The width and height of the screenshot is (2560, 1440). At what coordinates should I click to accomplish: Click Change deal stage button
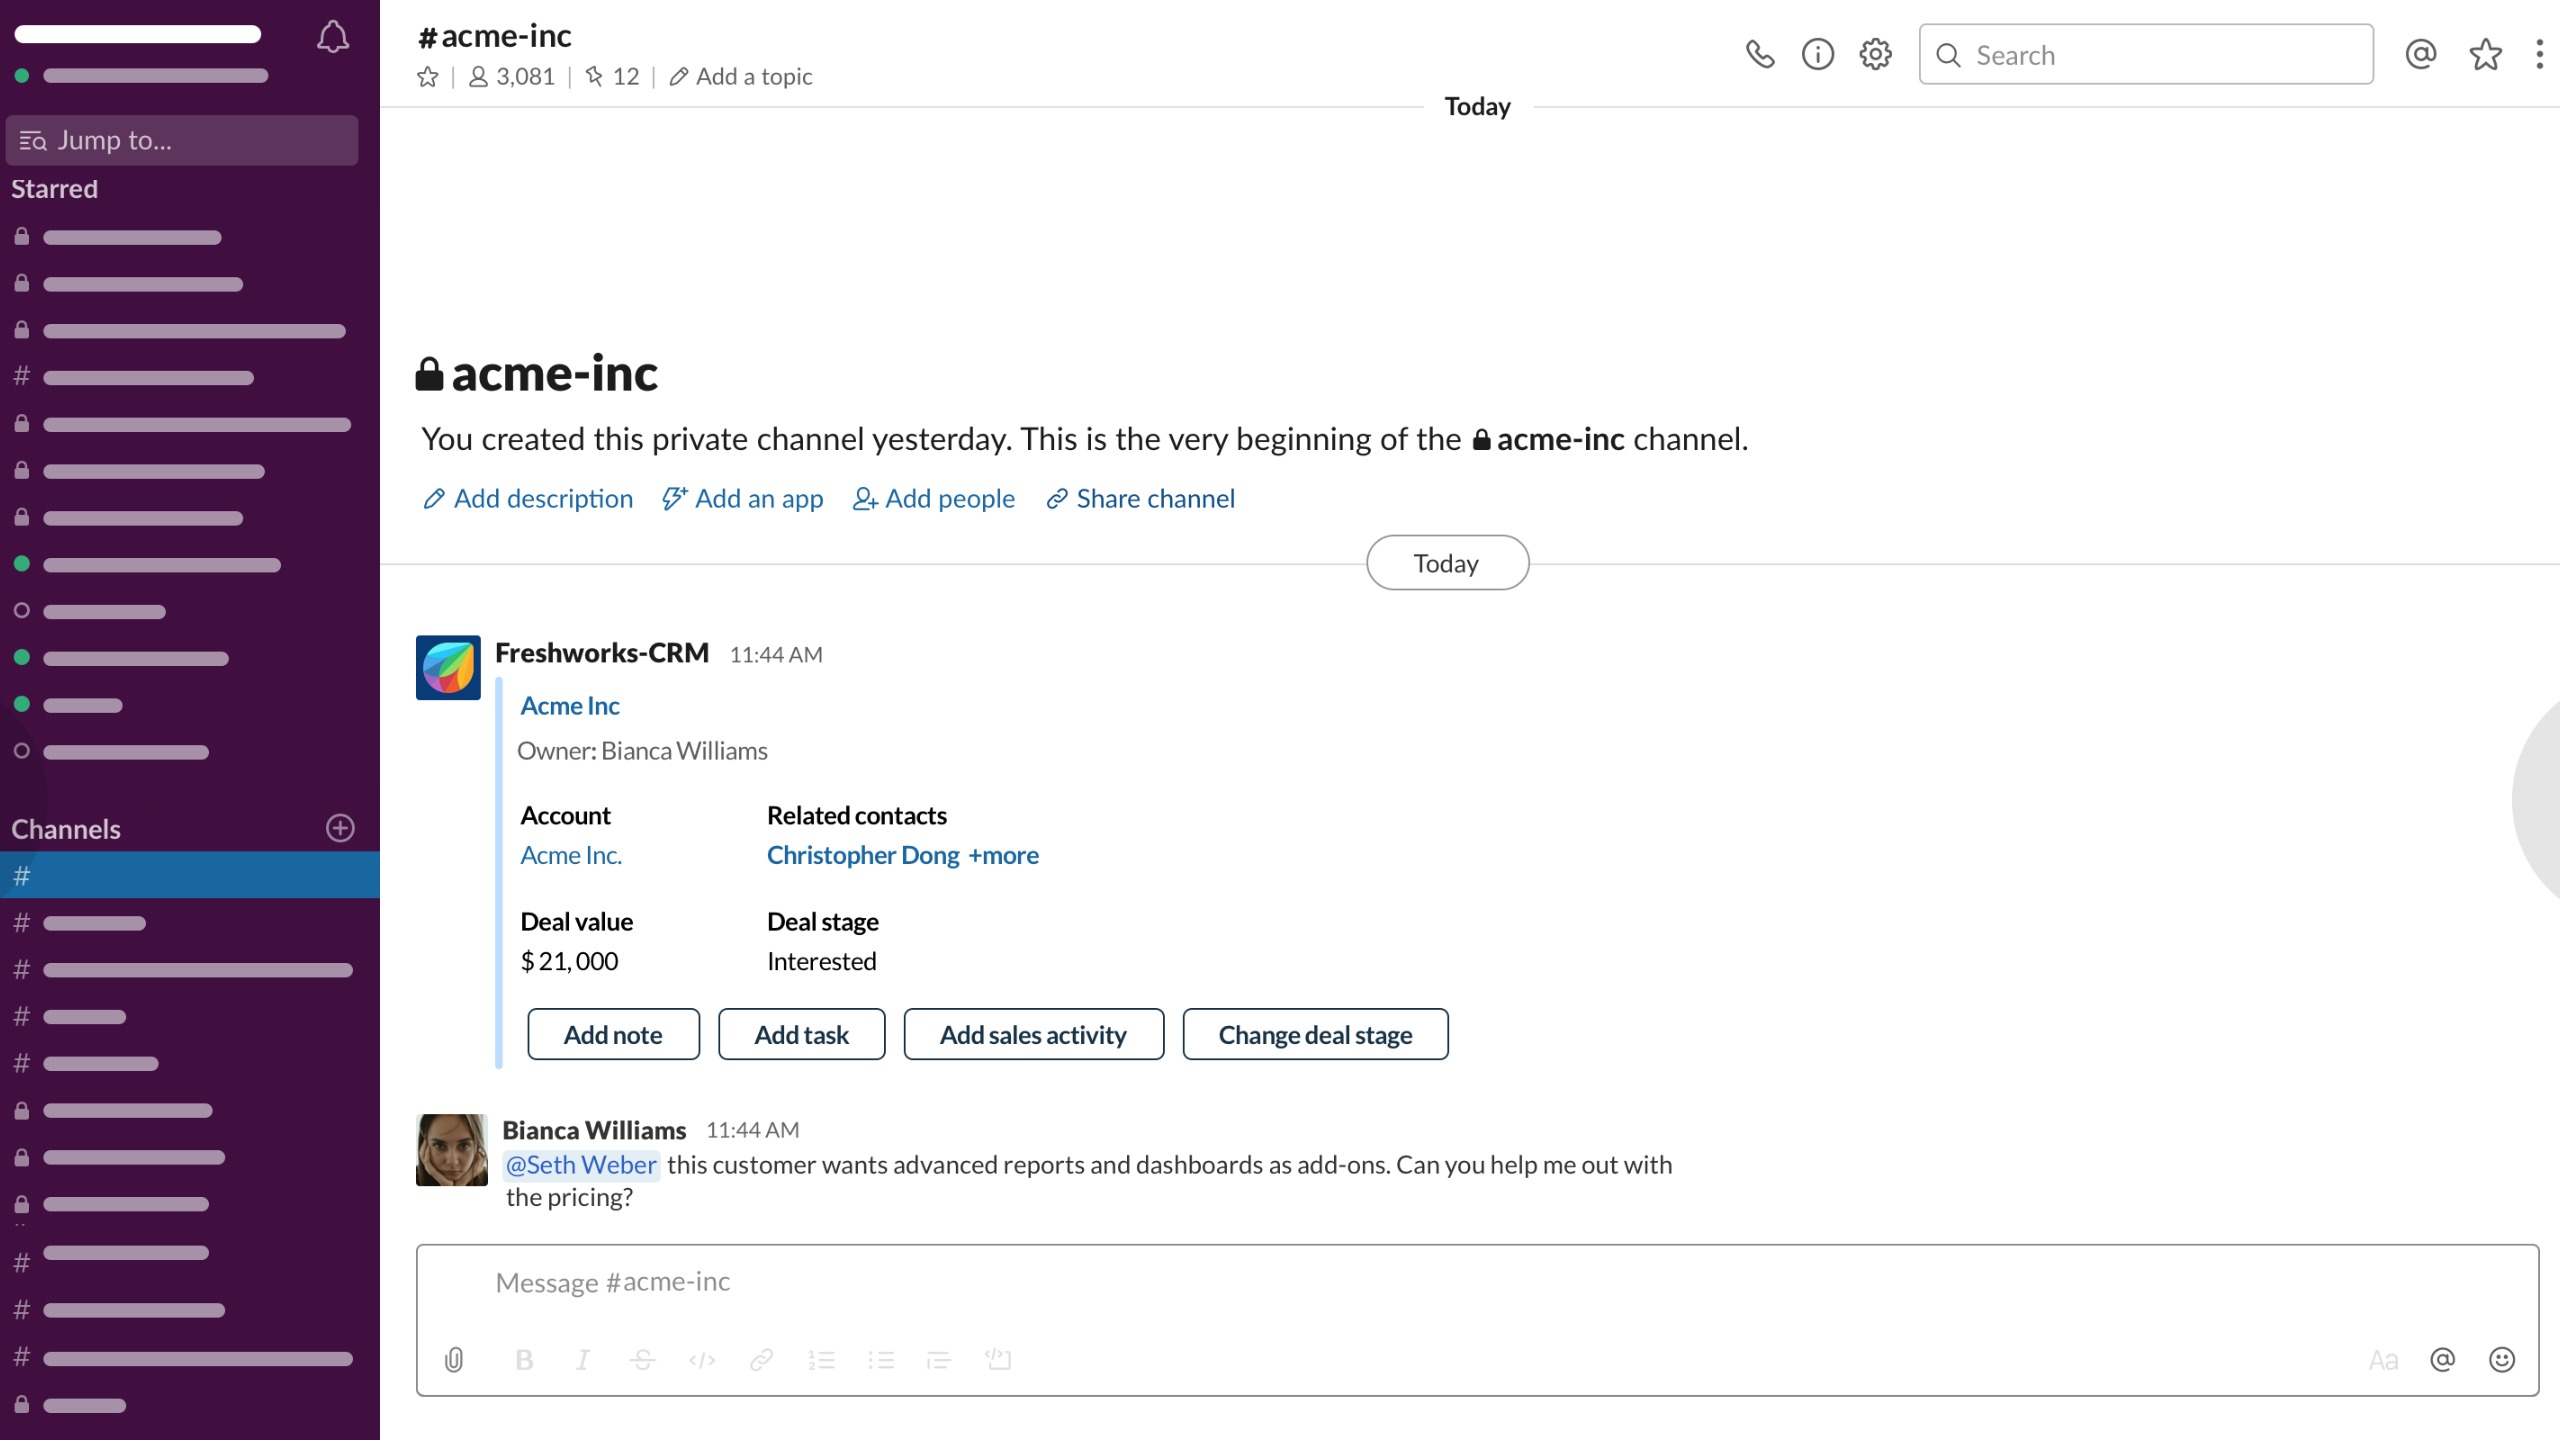tap(1315, 1035)
